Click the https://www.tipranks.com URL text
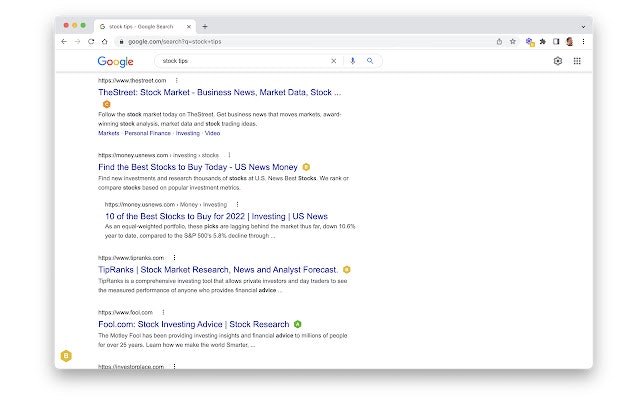640x400 pixels. (131, 258)
